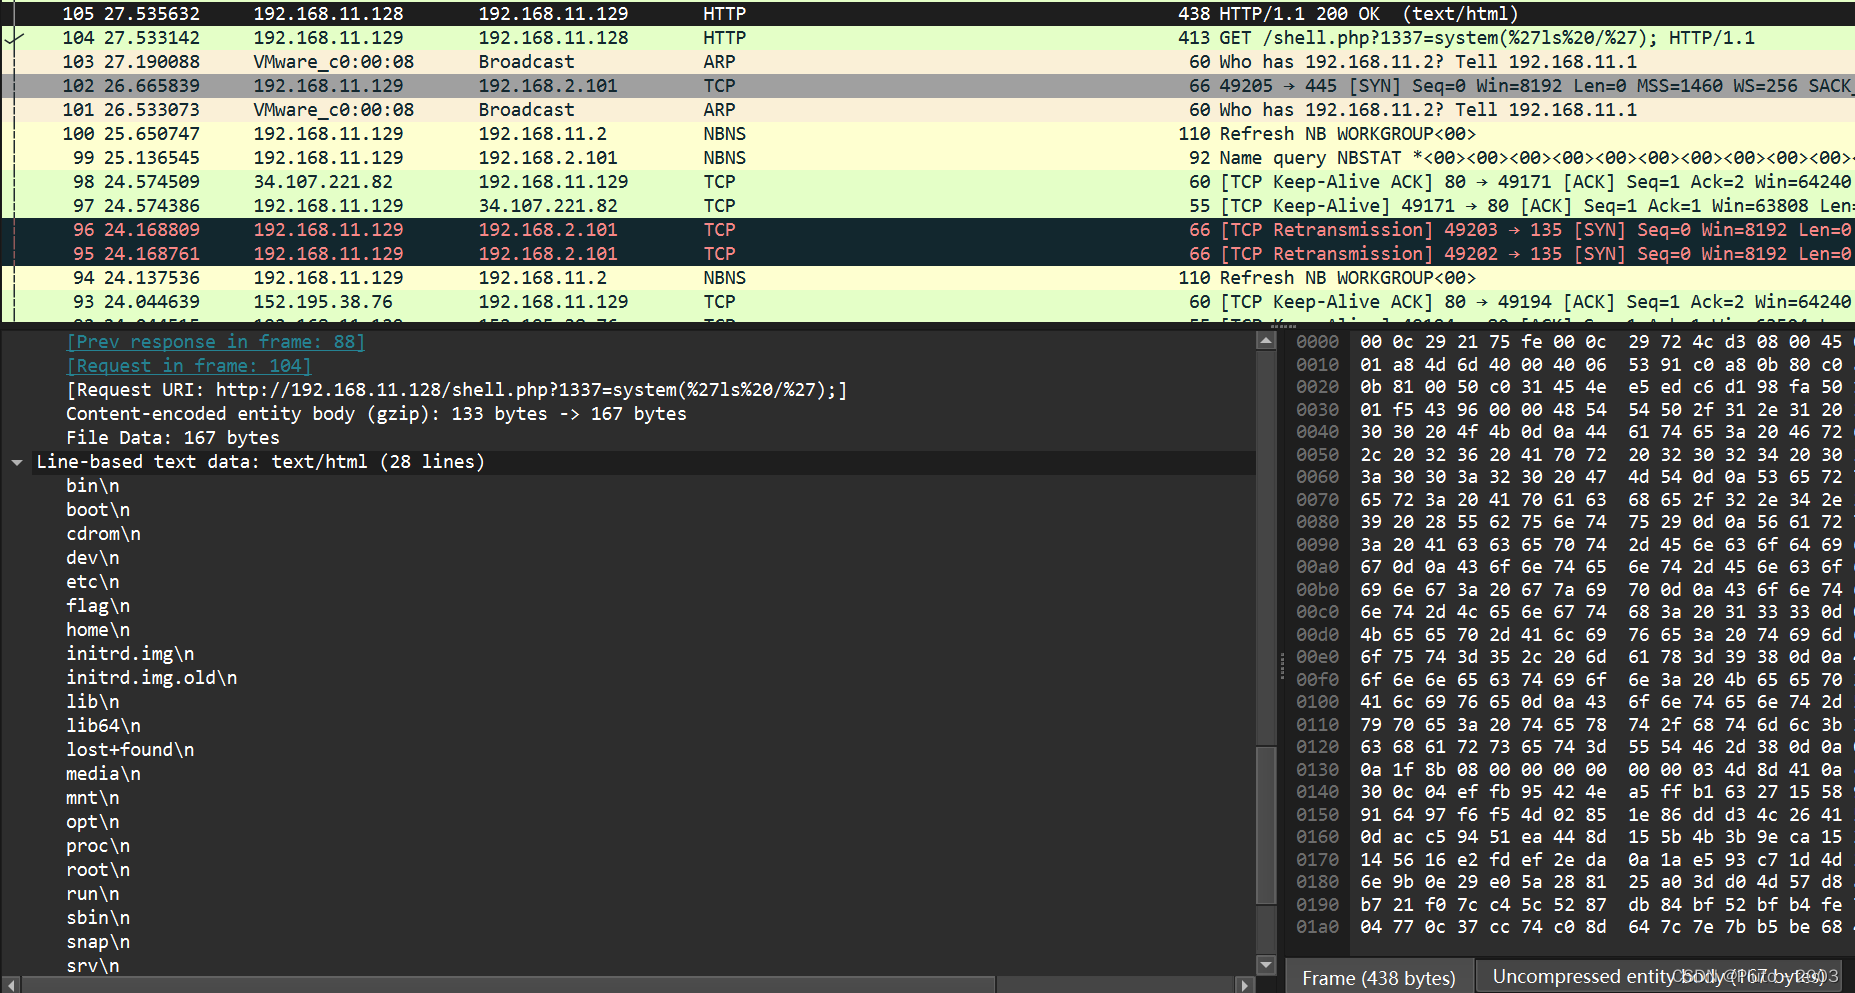Click the "flag\n" line in text data
This screenshot has width=1855, height=993.
(x=97, y=605)
